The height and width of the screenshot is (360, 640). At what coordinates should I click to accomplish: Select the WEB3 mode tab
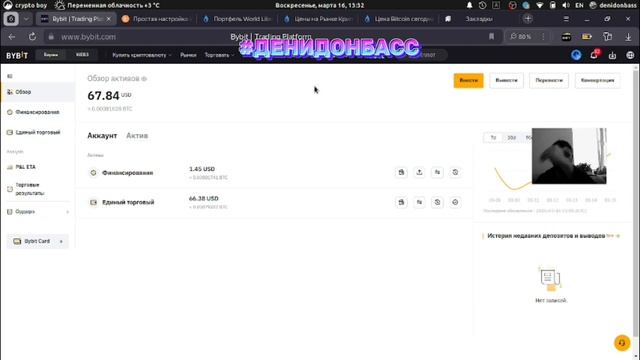pyautogui.click(x=82, y=55)
